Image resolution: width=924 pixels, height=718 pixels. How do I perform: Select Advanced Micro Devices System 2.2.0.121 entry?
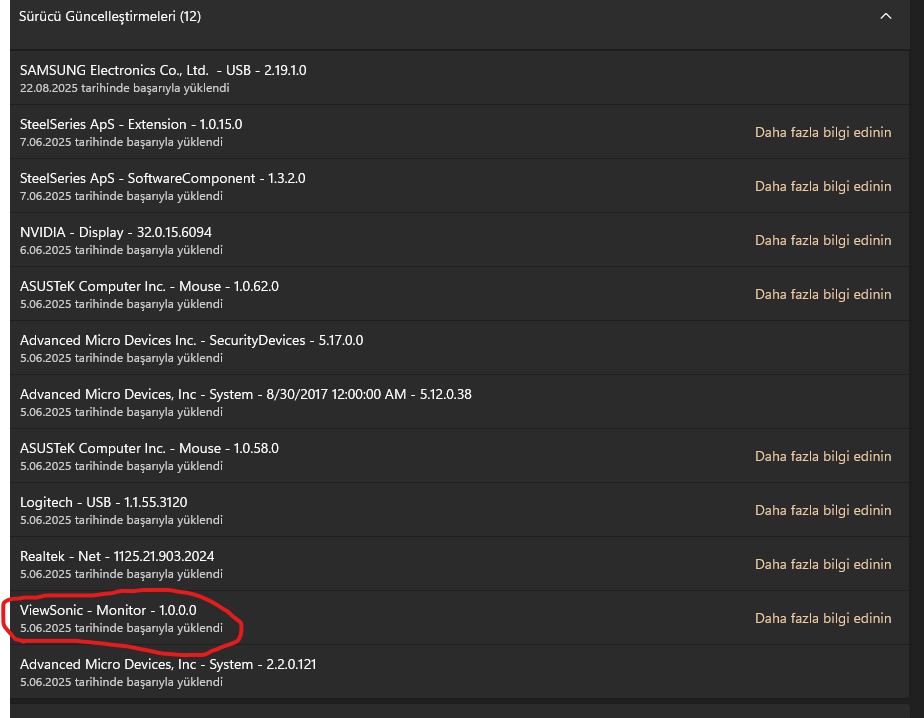pyautogui.click(x=460, y=672)
